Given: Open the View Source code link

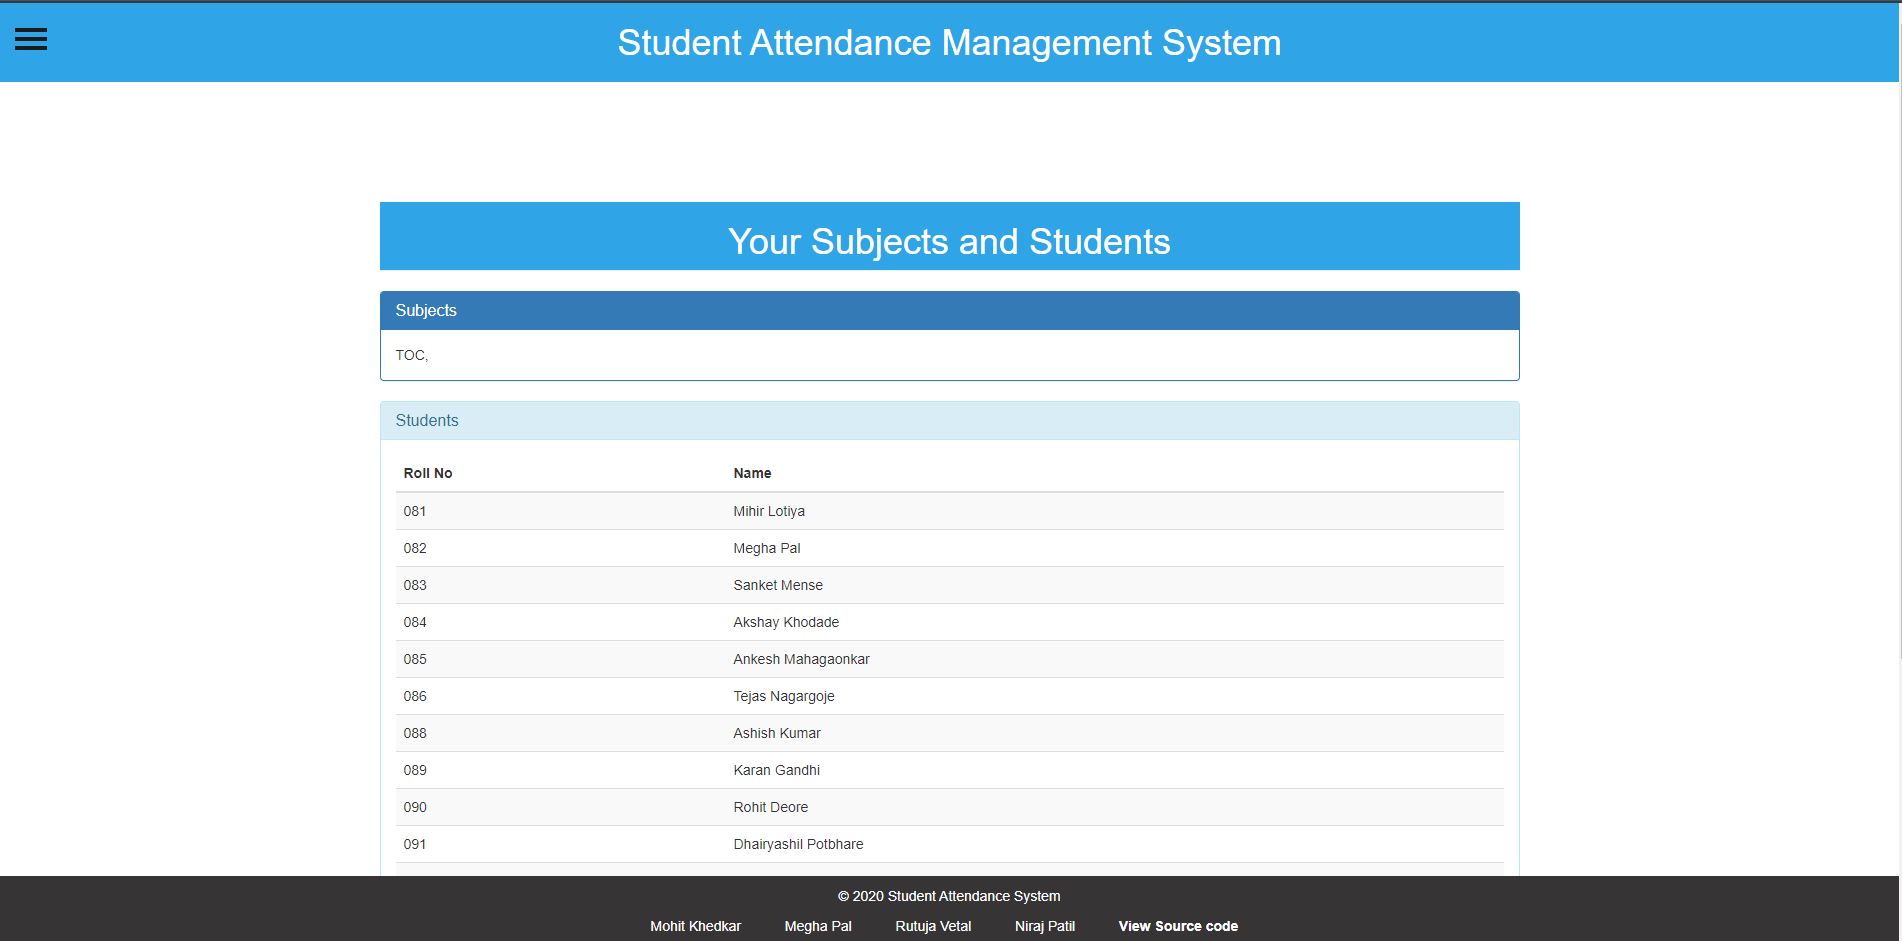Looking at the screenshot, I should click(x=1178, y=926).
